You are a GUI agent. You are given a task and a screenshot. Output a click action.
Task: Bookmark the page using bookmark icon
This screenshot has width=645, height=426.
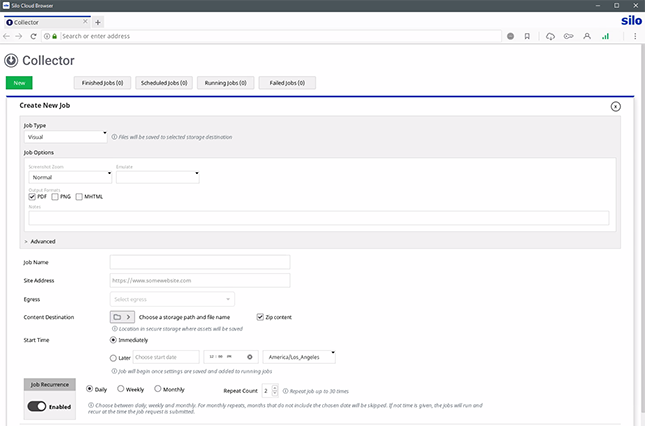click(527, 36)
